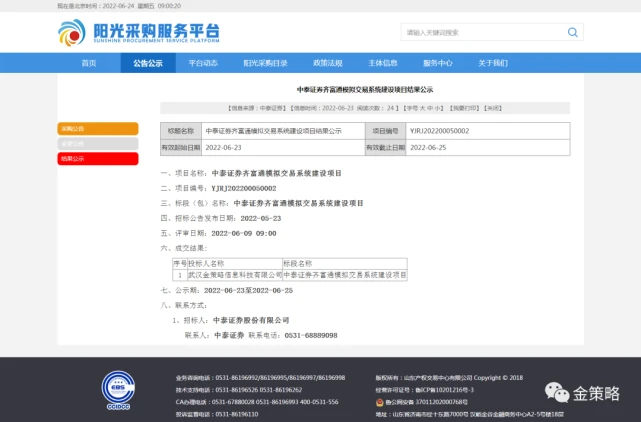Click the 信息来源：中泰证券 text
The width and height of the screenshot is (641, 422).
coord(257,108)
